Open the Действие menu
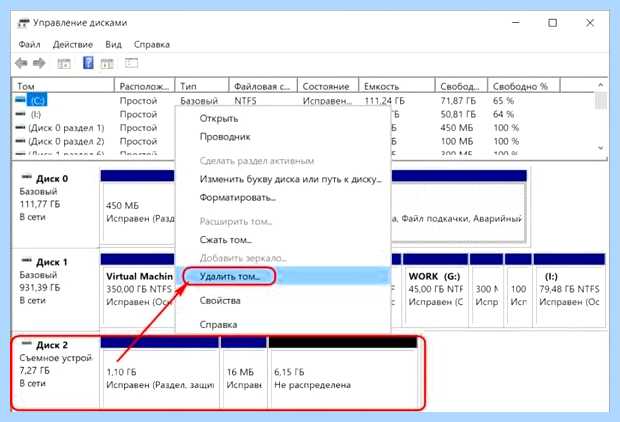The image size is (620, 422). click(73, 44)
